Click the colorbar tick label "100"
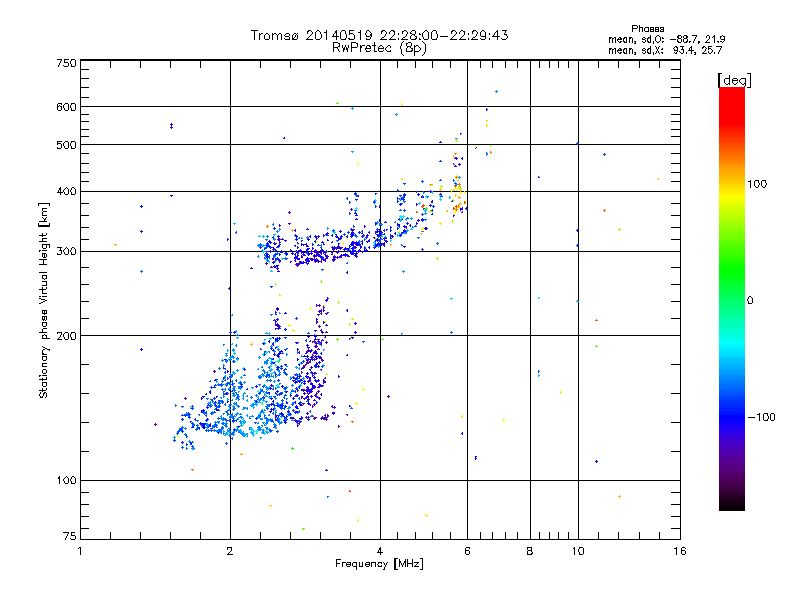 [757, 184]
